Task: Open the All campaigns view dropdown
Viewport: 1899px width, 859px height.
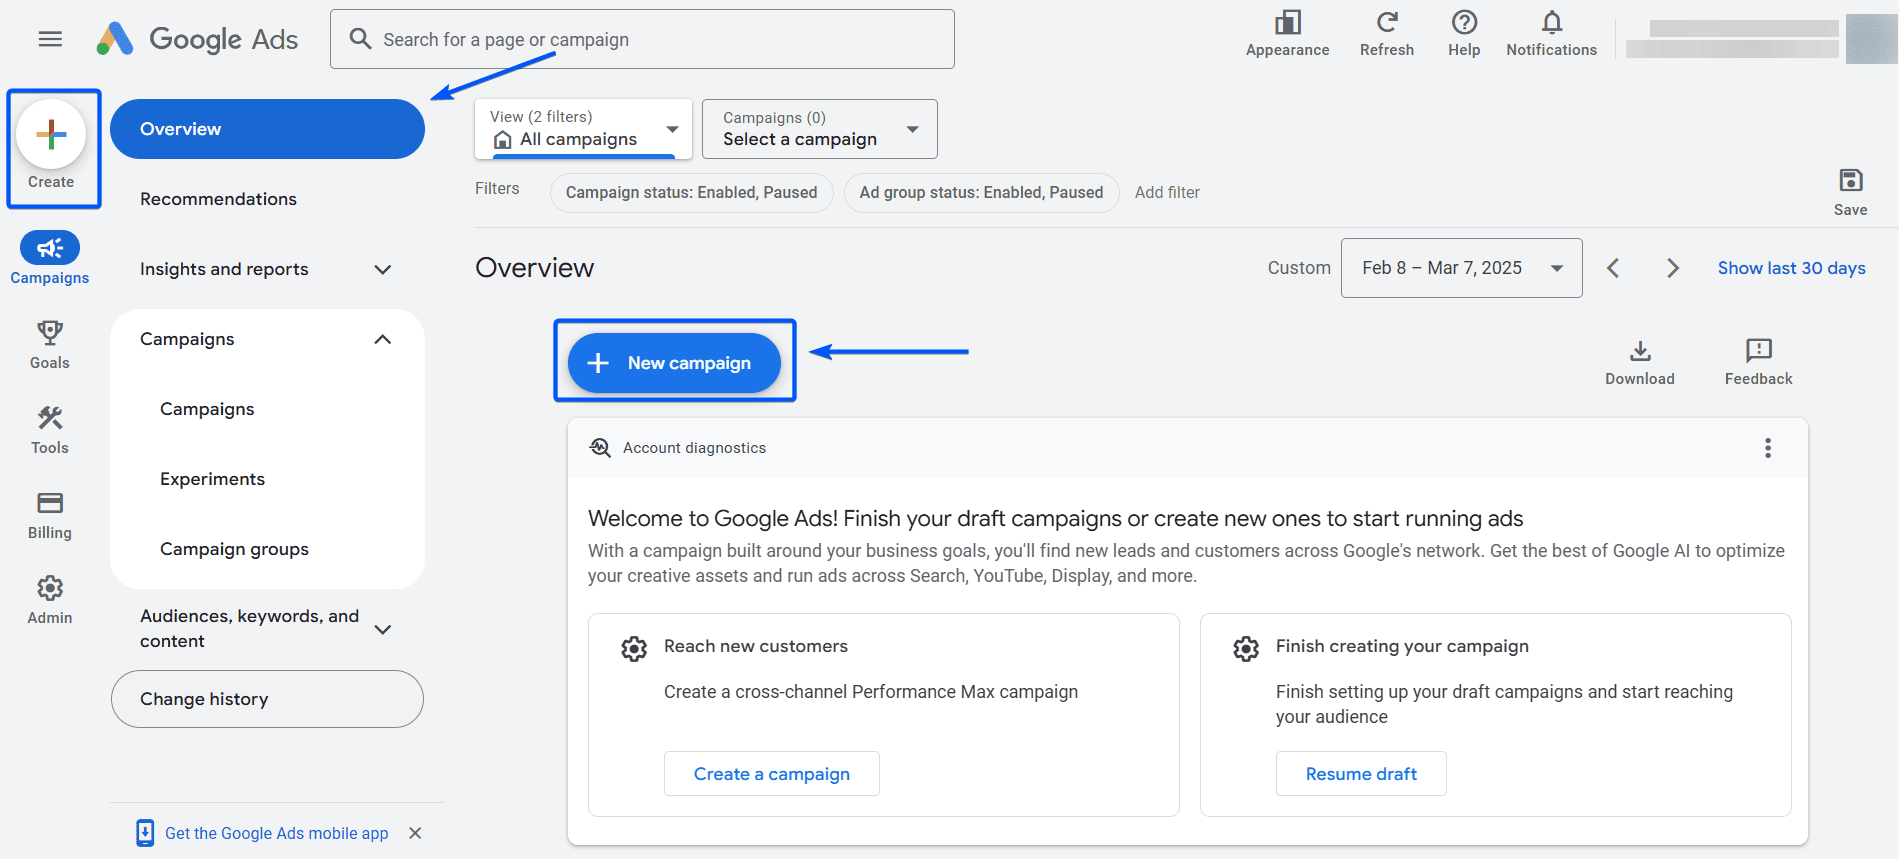Action: (x=584, y=128)
